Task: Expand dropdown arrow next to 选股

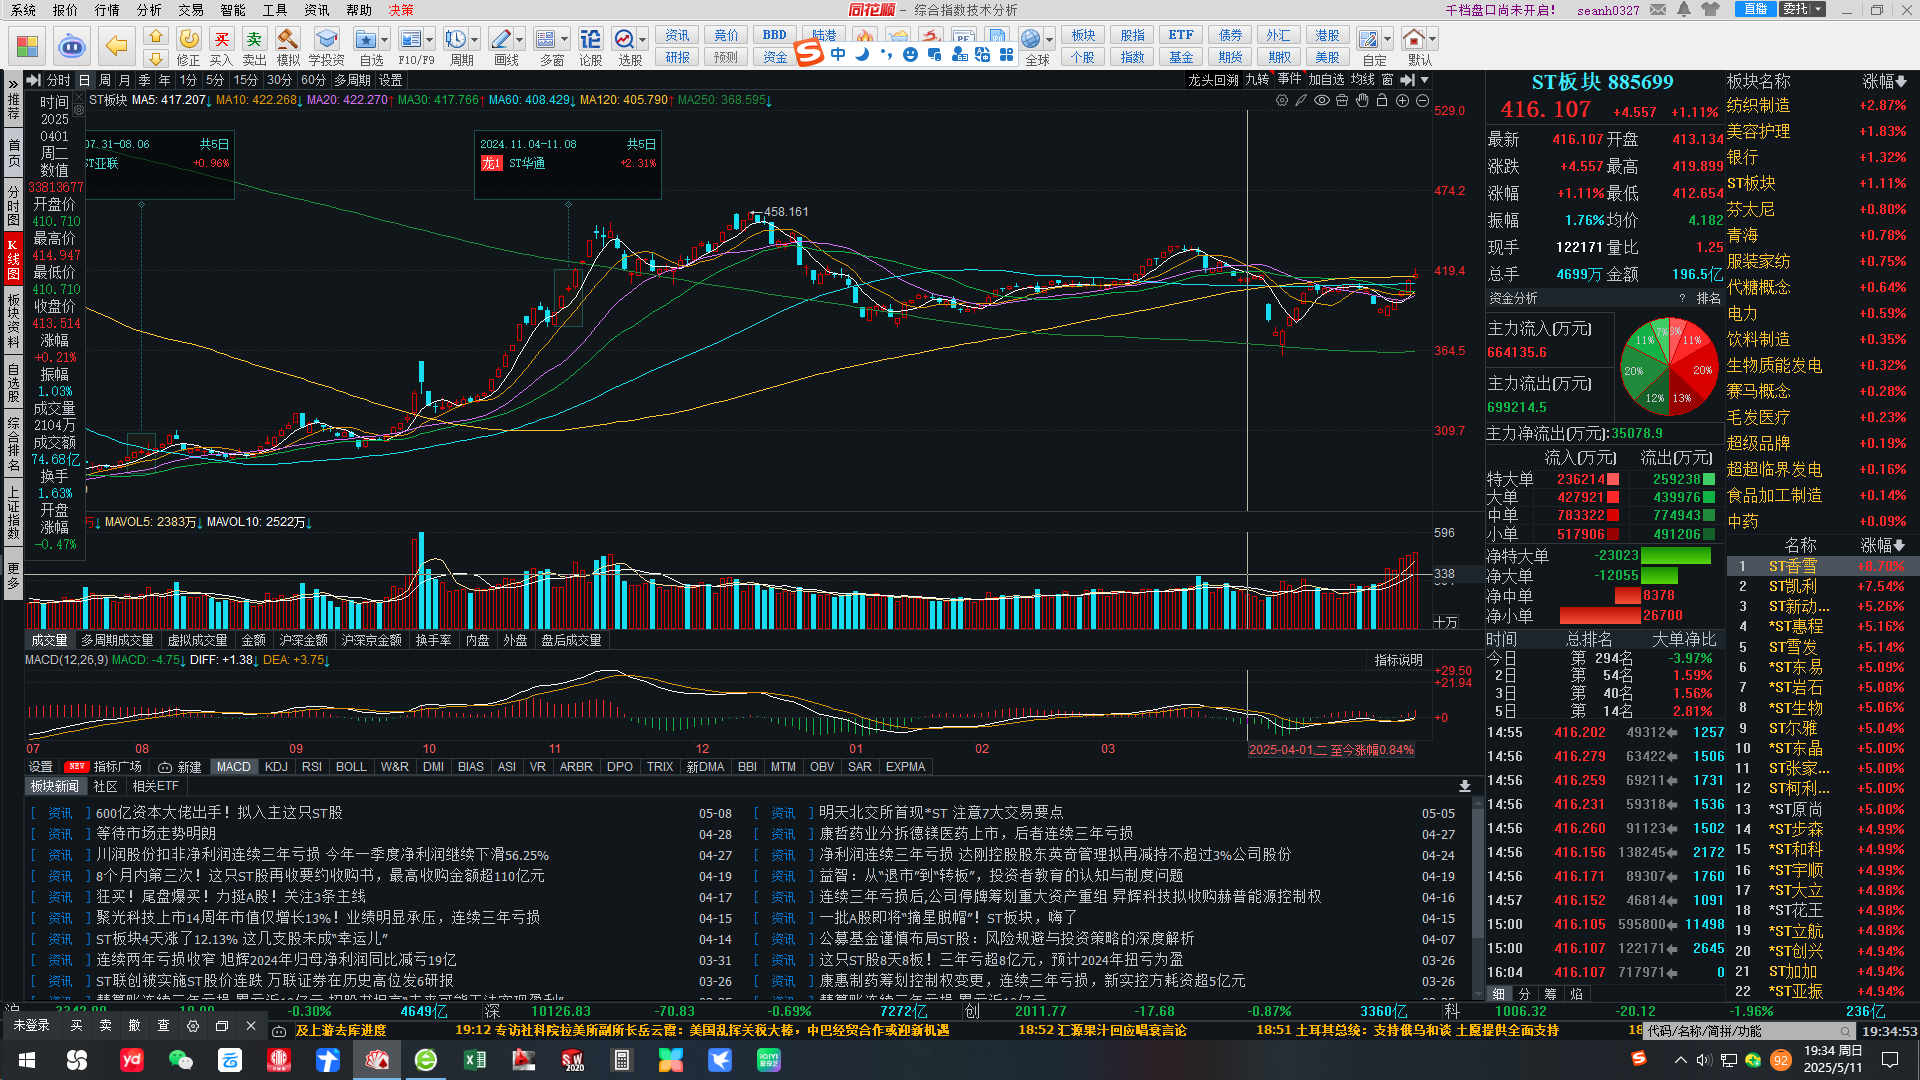Action: pyautogui.click(x=643, y=40)
